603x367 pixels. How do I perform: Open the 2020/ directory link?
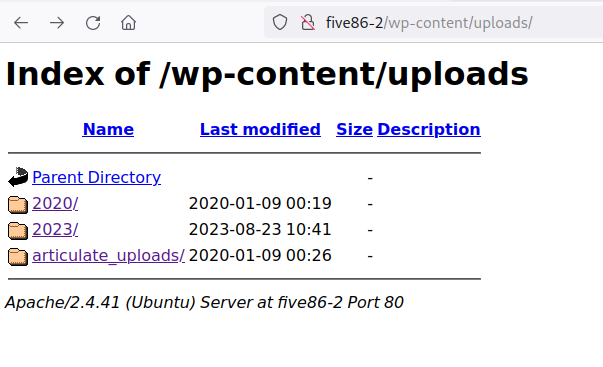point(55,204)
